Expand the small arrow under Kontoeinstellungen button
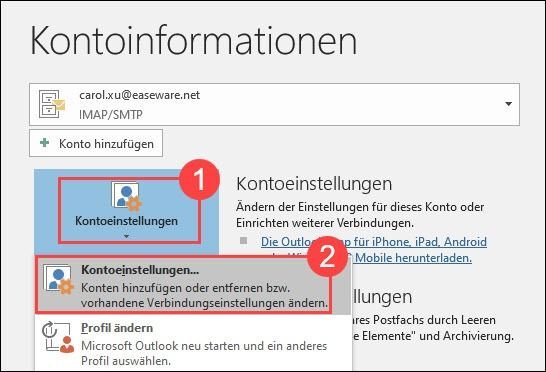Viewport: 546px width, 372px height. (x=126, y=236)
